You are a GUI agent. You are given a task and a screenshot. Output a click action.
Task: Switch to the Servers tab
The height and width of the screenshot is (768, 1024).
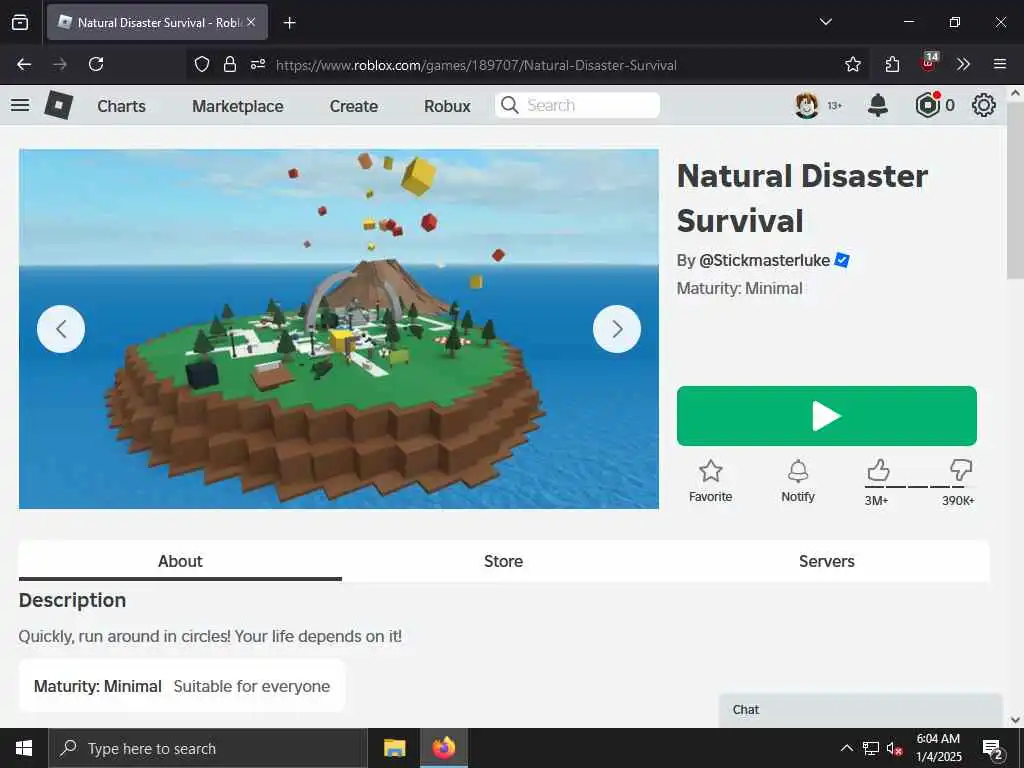(x=827, y=561)
